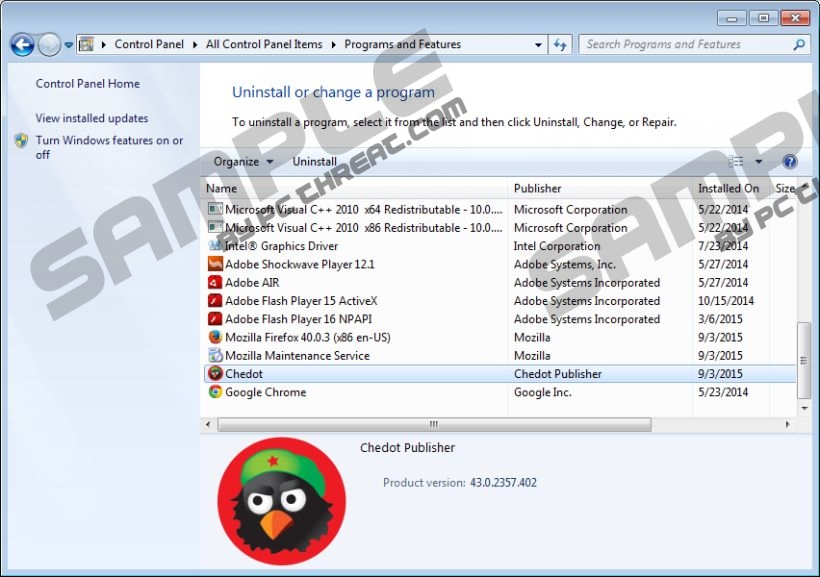
Task: Click the Uninstall toolbar button
Action: [314, 162]
